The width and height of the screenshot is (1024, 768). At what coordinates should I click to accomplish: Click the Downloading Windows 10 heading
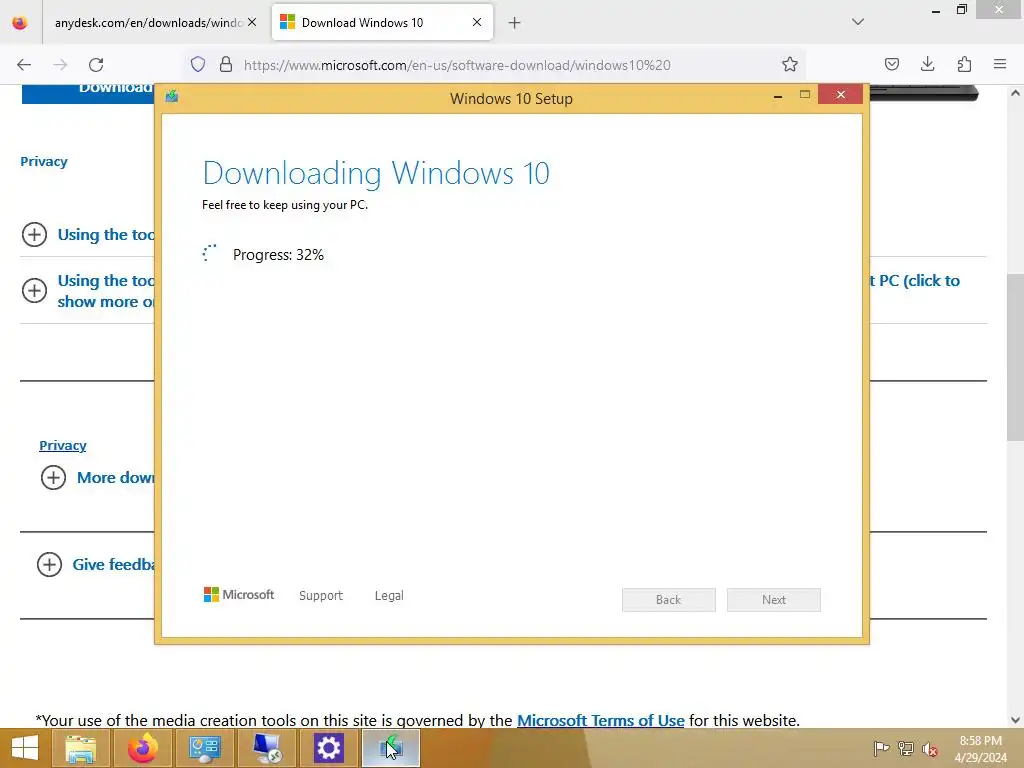[376, 173]
